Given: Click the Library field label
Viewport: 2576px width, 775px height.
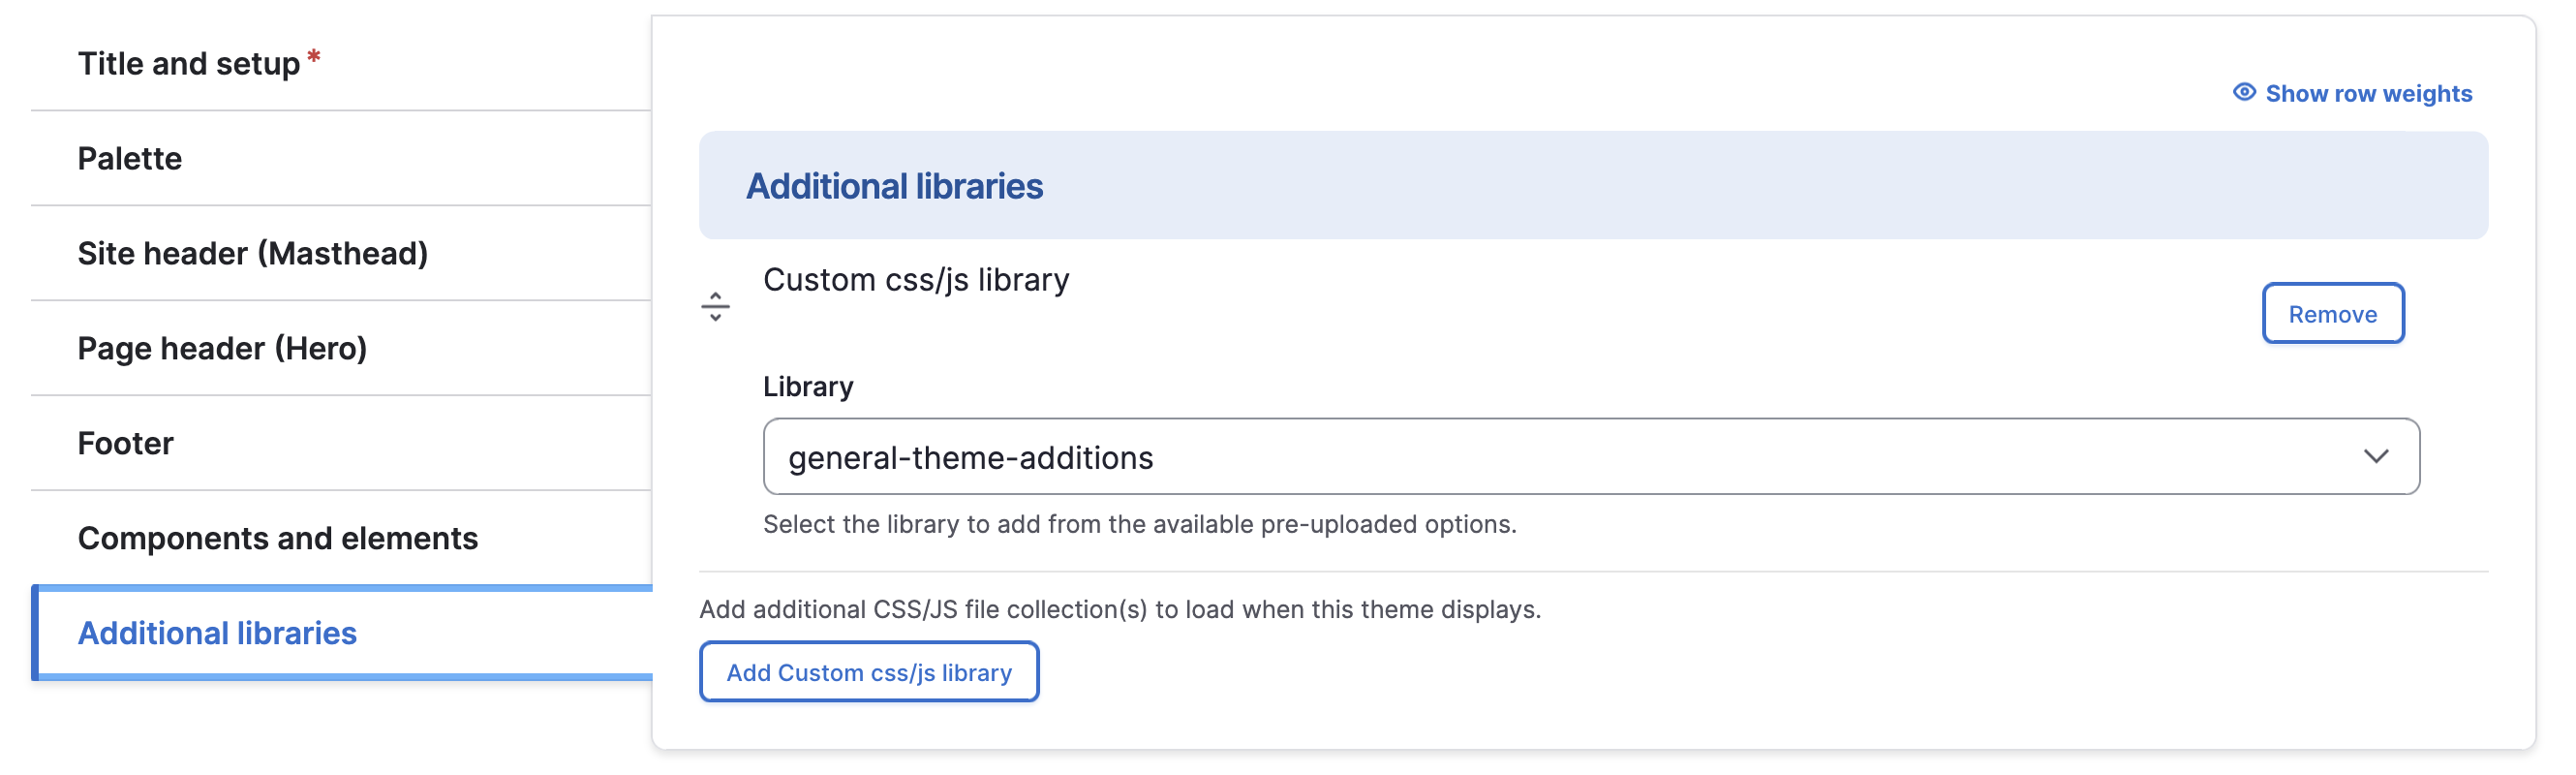Looking at the screenshot, I should 807,386.
